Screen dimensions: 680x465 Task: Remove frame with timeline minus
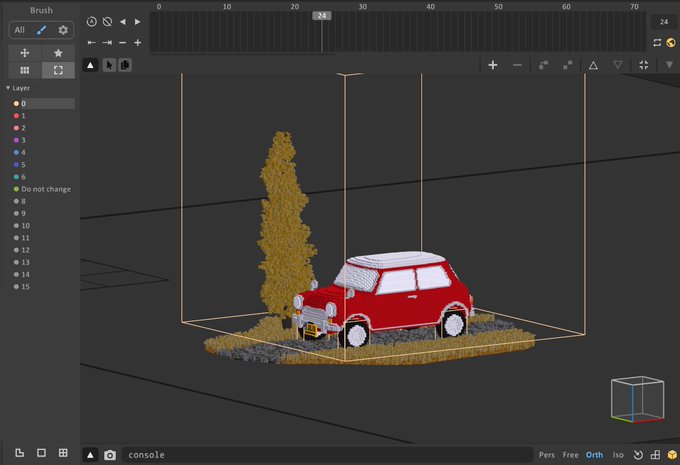(x=123, y=43)
